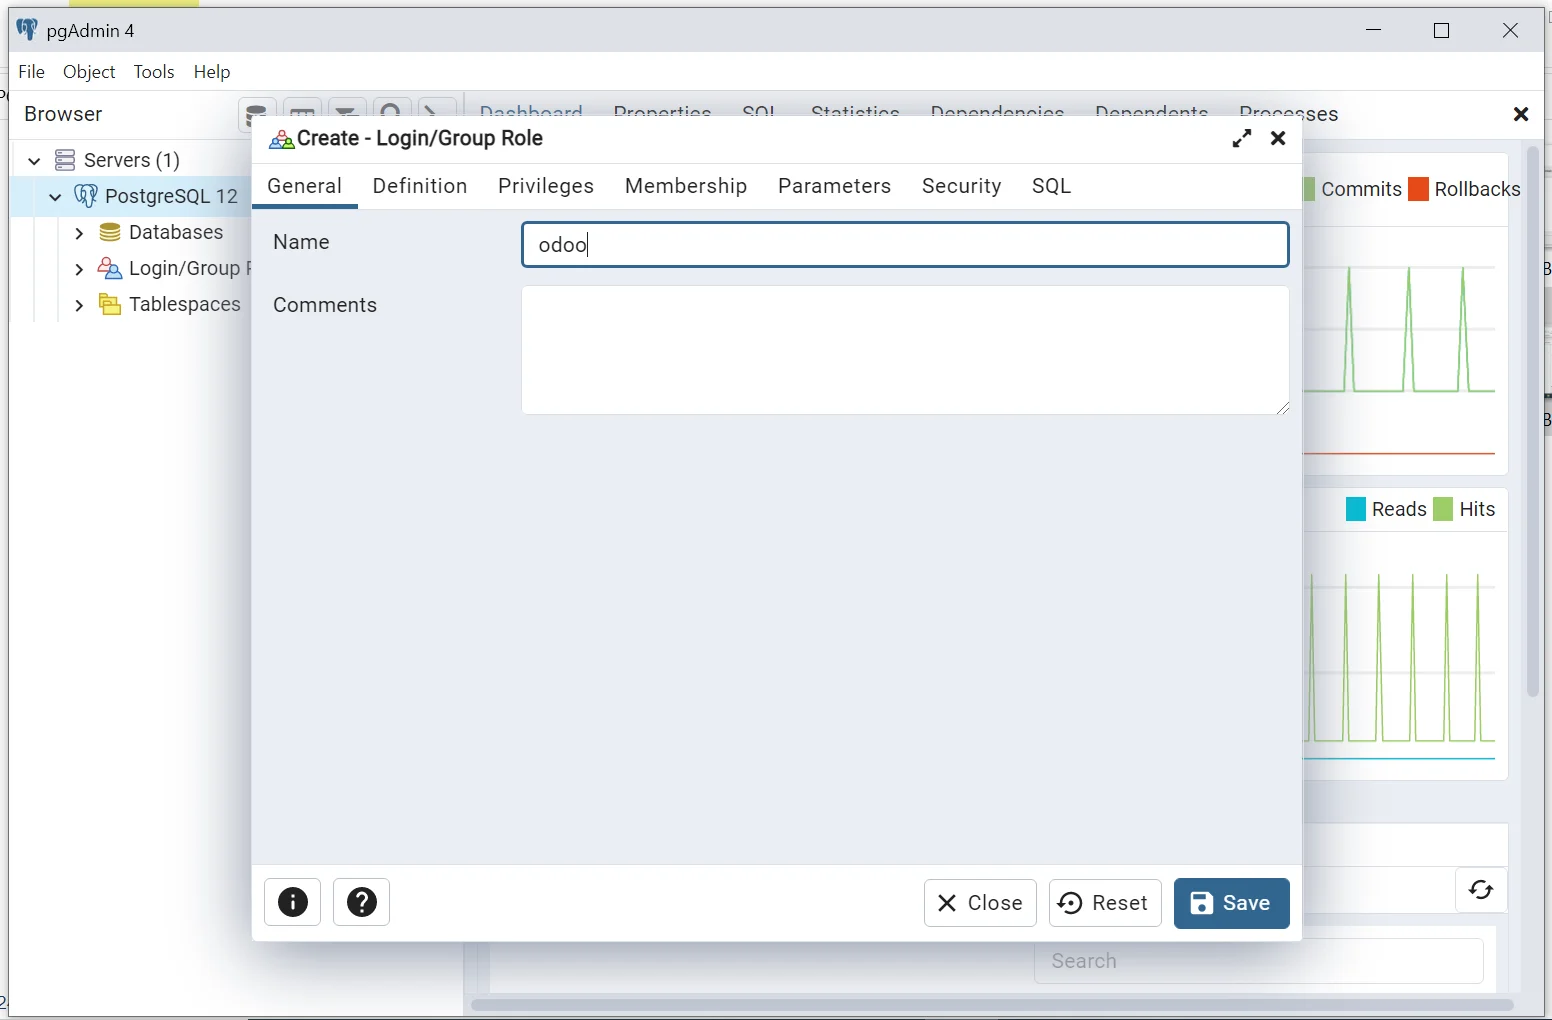Click the dashboard vertical scrollbar

click(1534, 420)
